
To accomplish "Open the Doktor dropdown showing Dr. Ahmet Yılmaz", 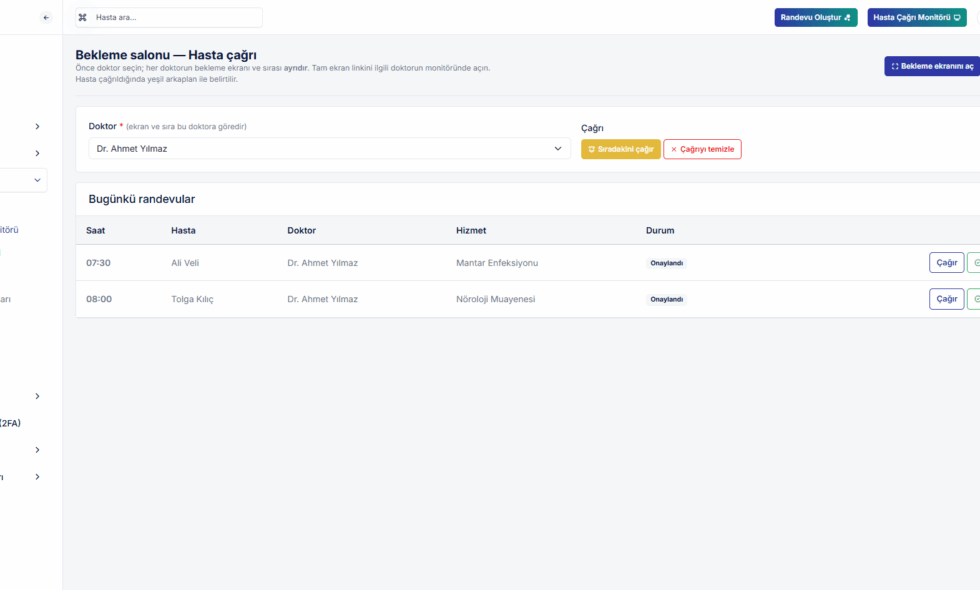I will [329, 149].
